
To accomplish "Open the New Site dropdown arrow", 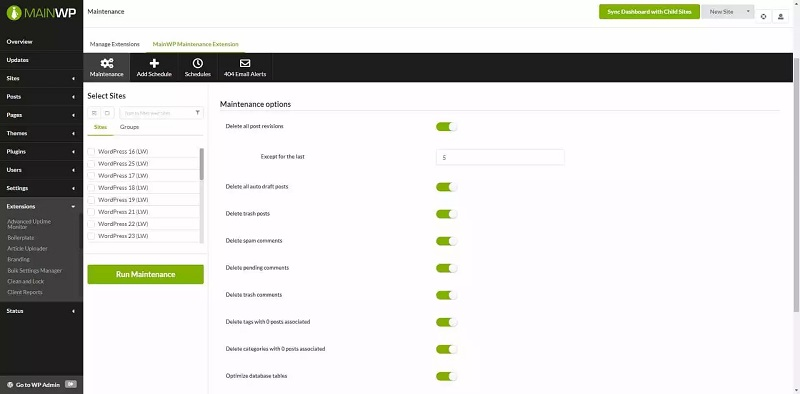I will (x=748, y=12).
